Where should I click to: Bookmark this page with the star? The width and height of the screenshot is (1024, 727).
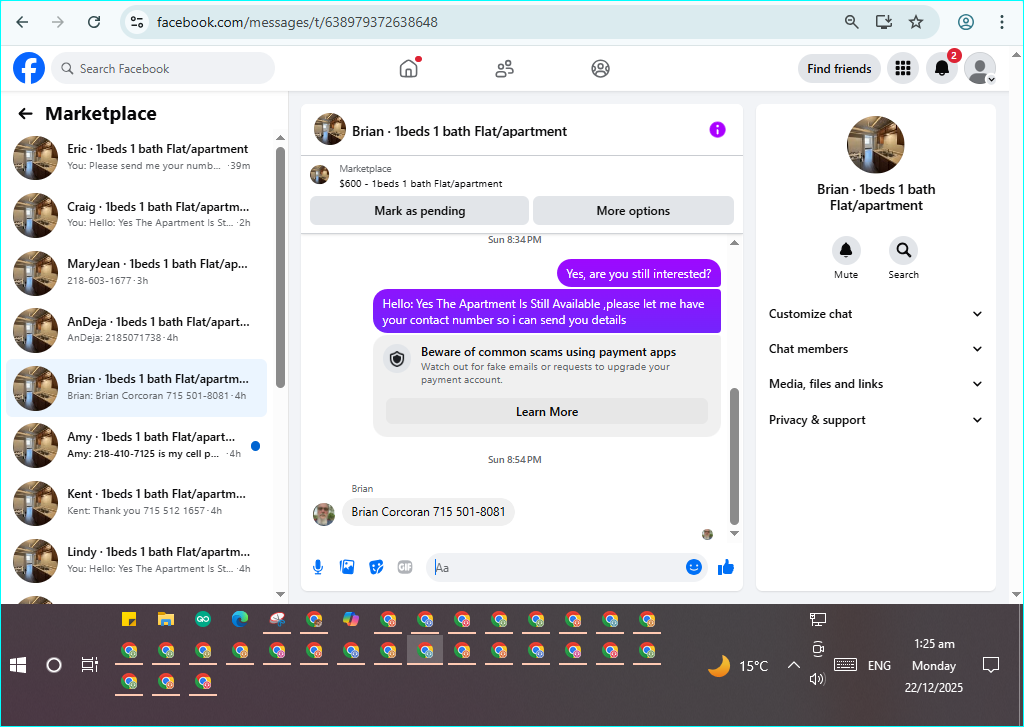tap(916, 22)
